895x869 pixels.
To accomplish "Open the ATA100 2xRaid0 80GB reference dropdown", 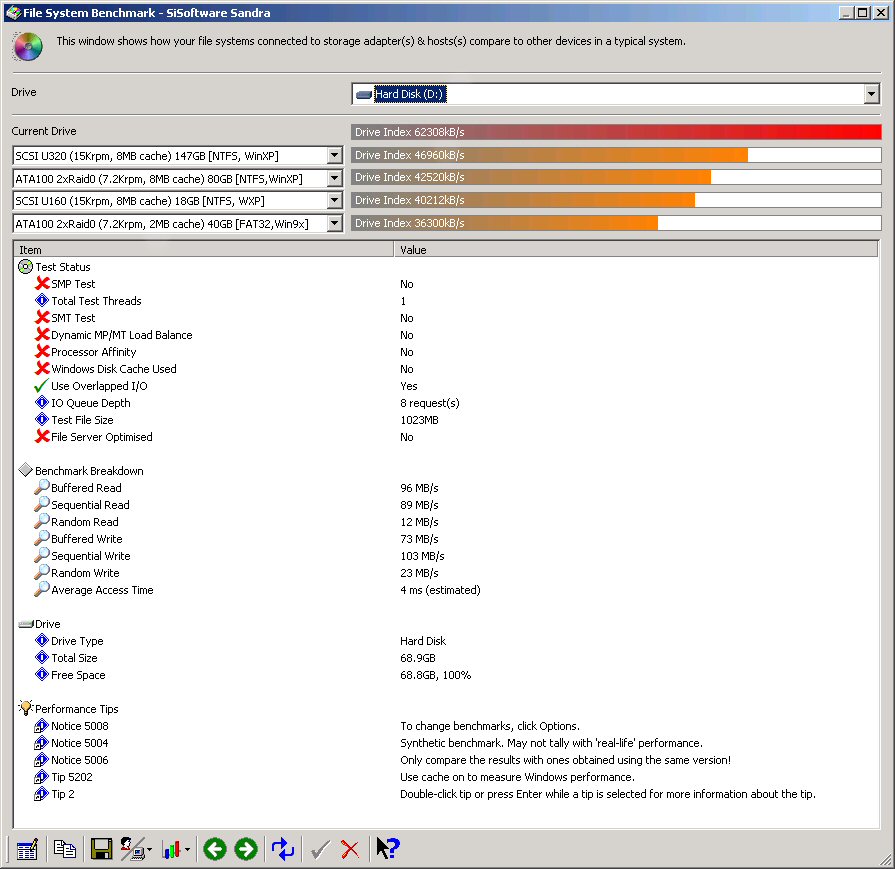I will 335,178.
